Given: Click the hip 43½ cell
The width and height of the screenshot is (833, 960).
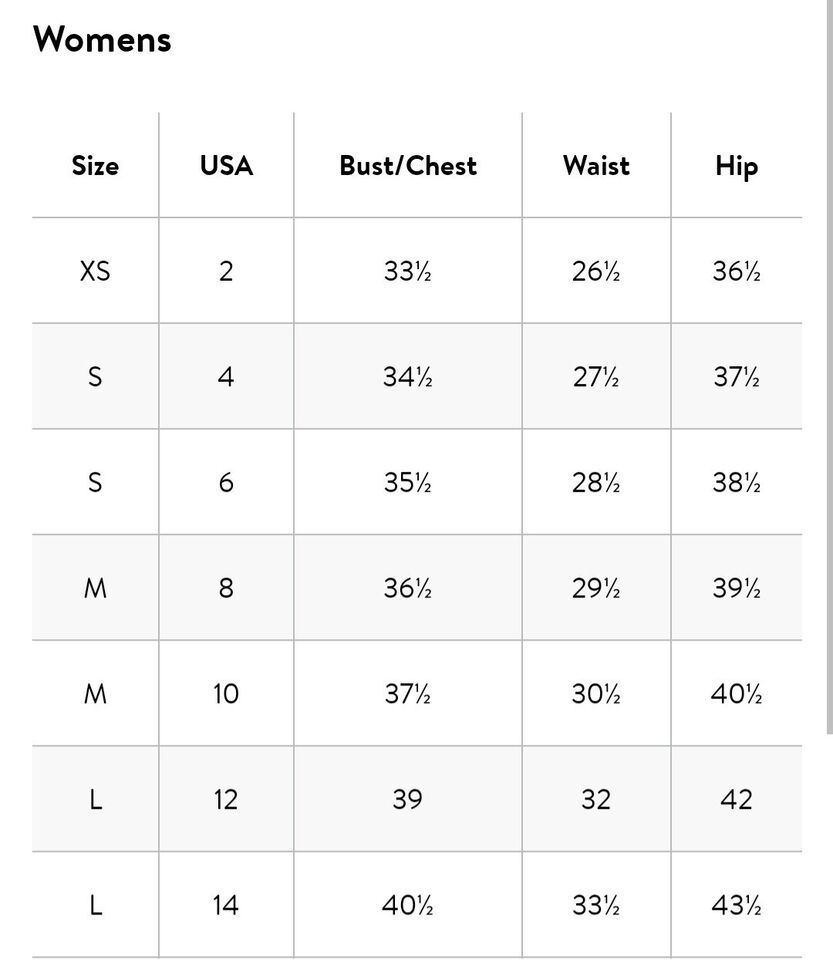Looking at the screenshot, I should 737,905.
